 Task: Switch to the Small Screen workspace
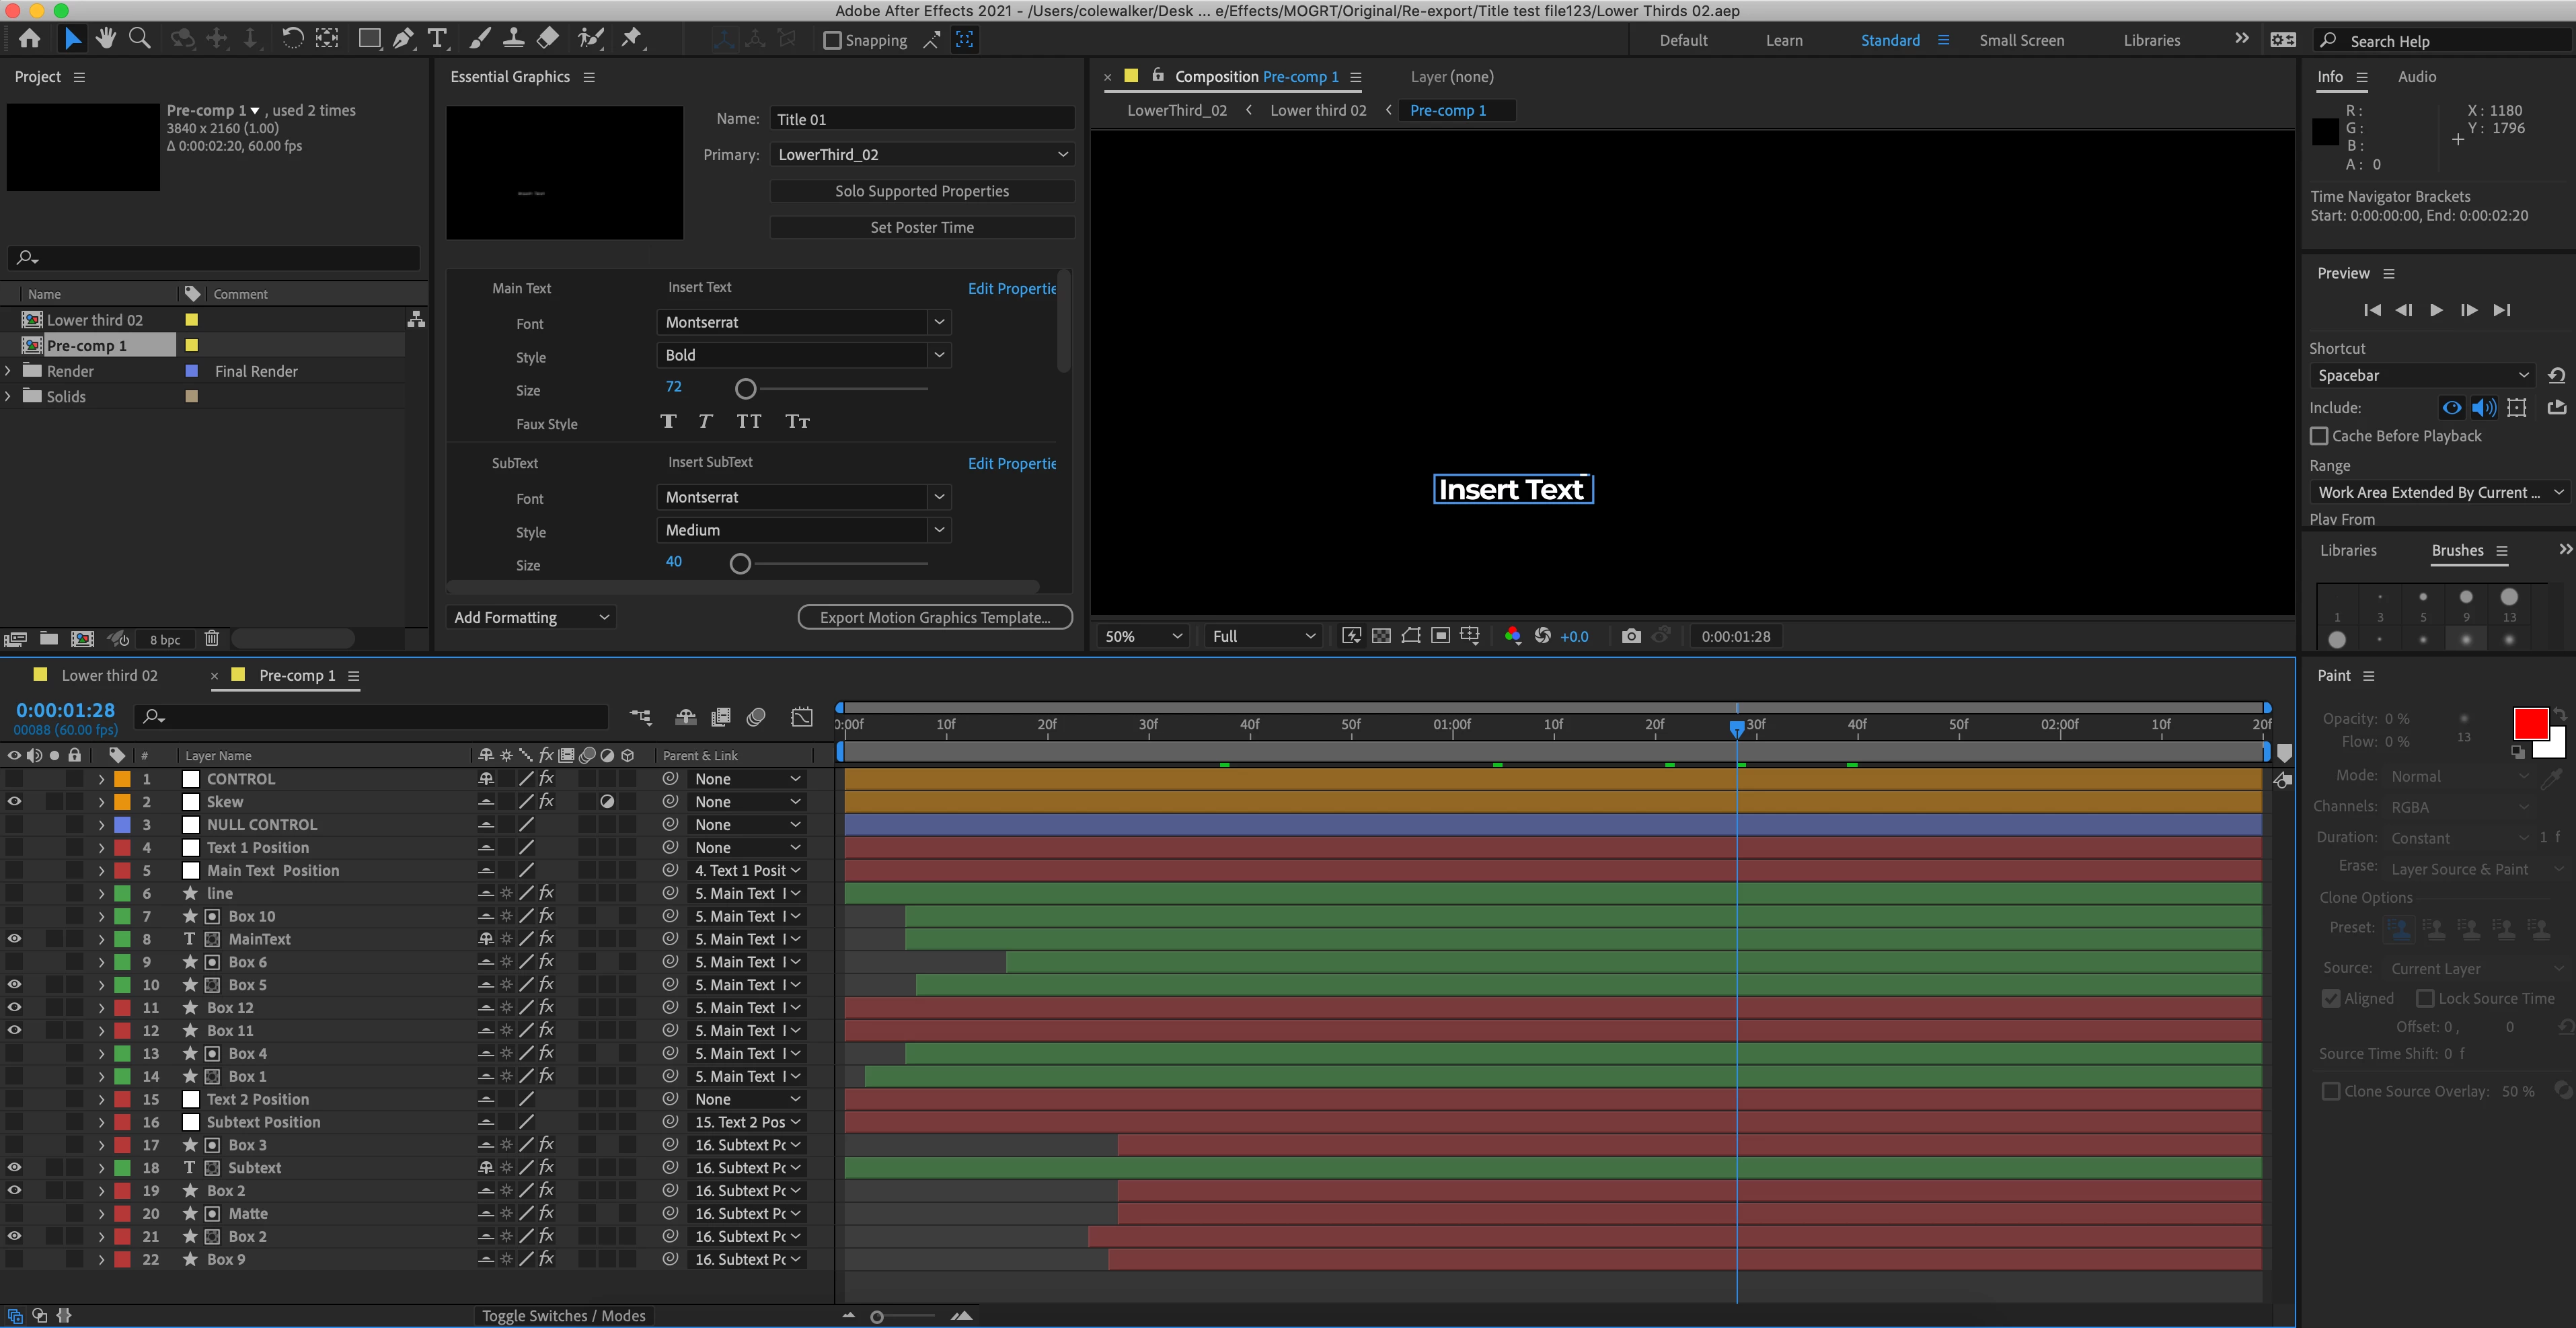[2021, 40]
